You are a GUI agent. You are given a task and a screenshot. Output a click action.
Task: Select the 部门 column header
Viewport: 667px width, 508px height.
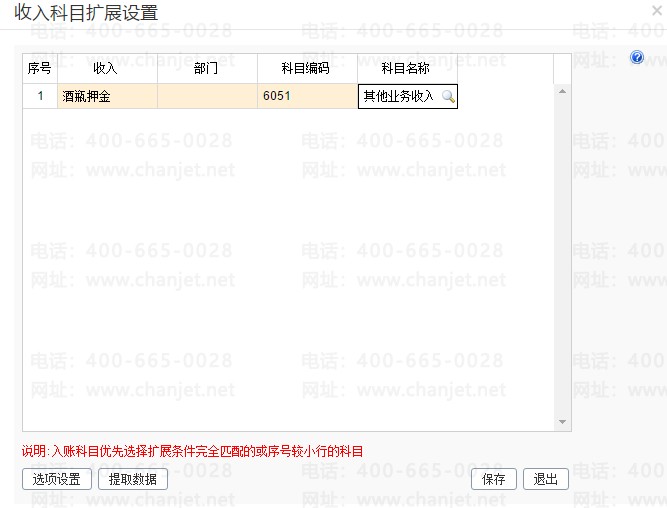click(x=207, y=68)
